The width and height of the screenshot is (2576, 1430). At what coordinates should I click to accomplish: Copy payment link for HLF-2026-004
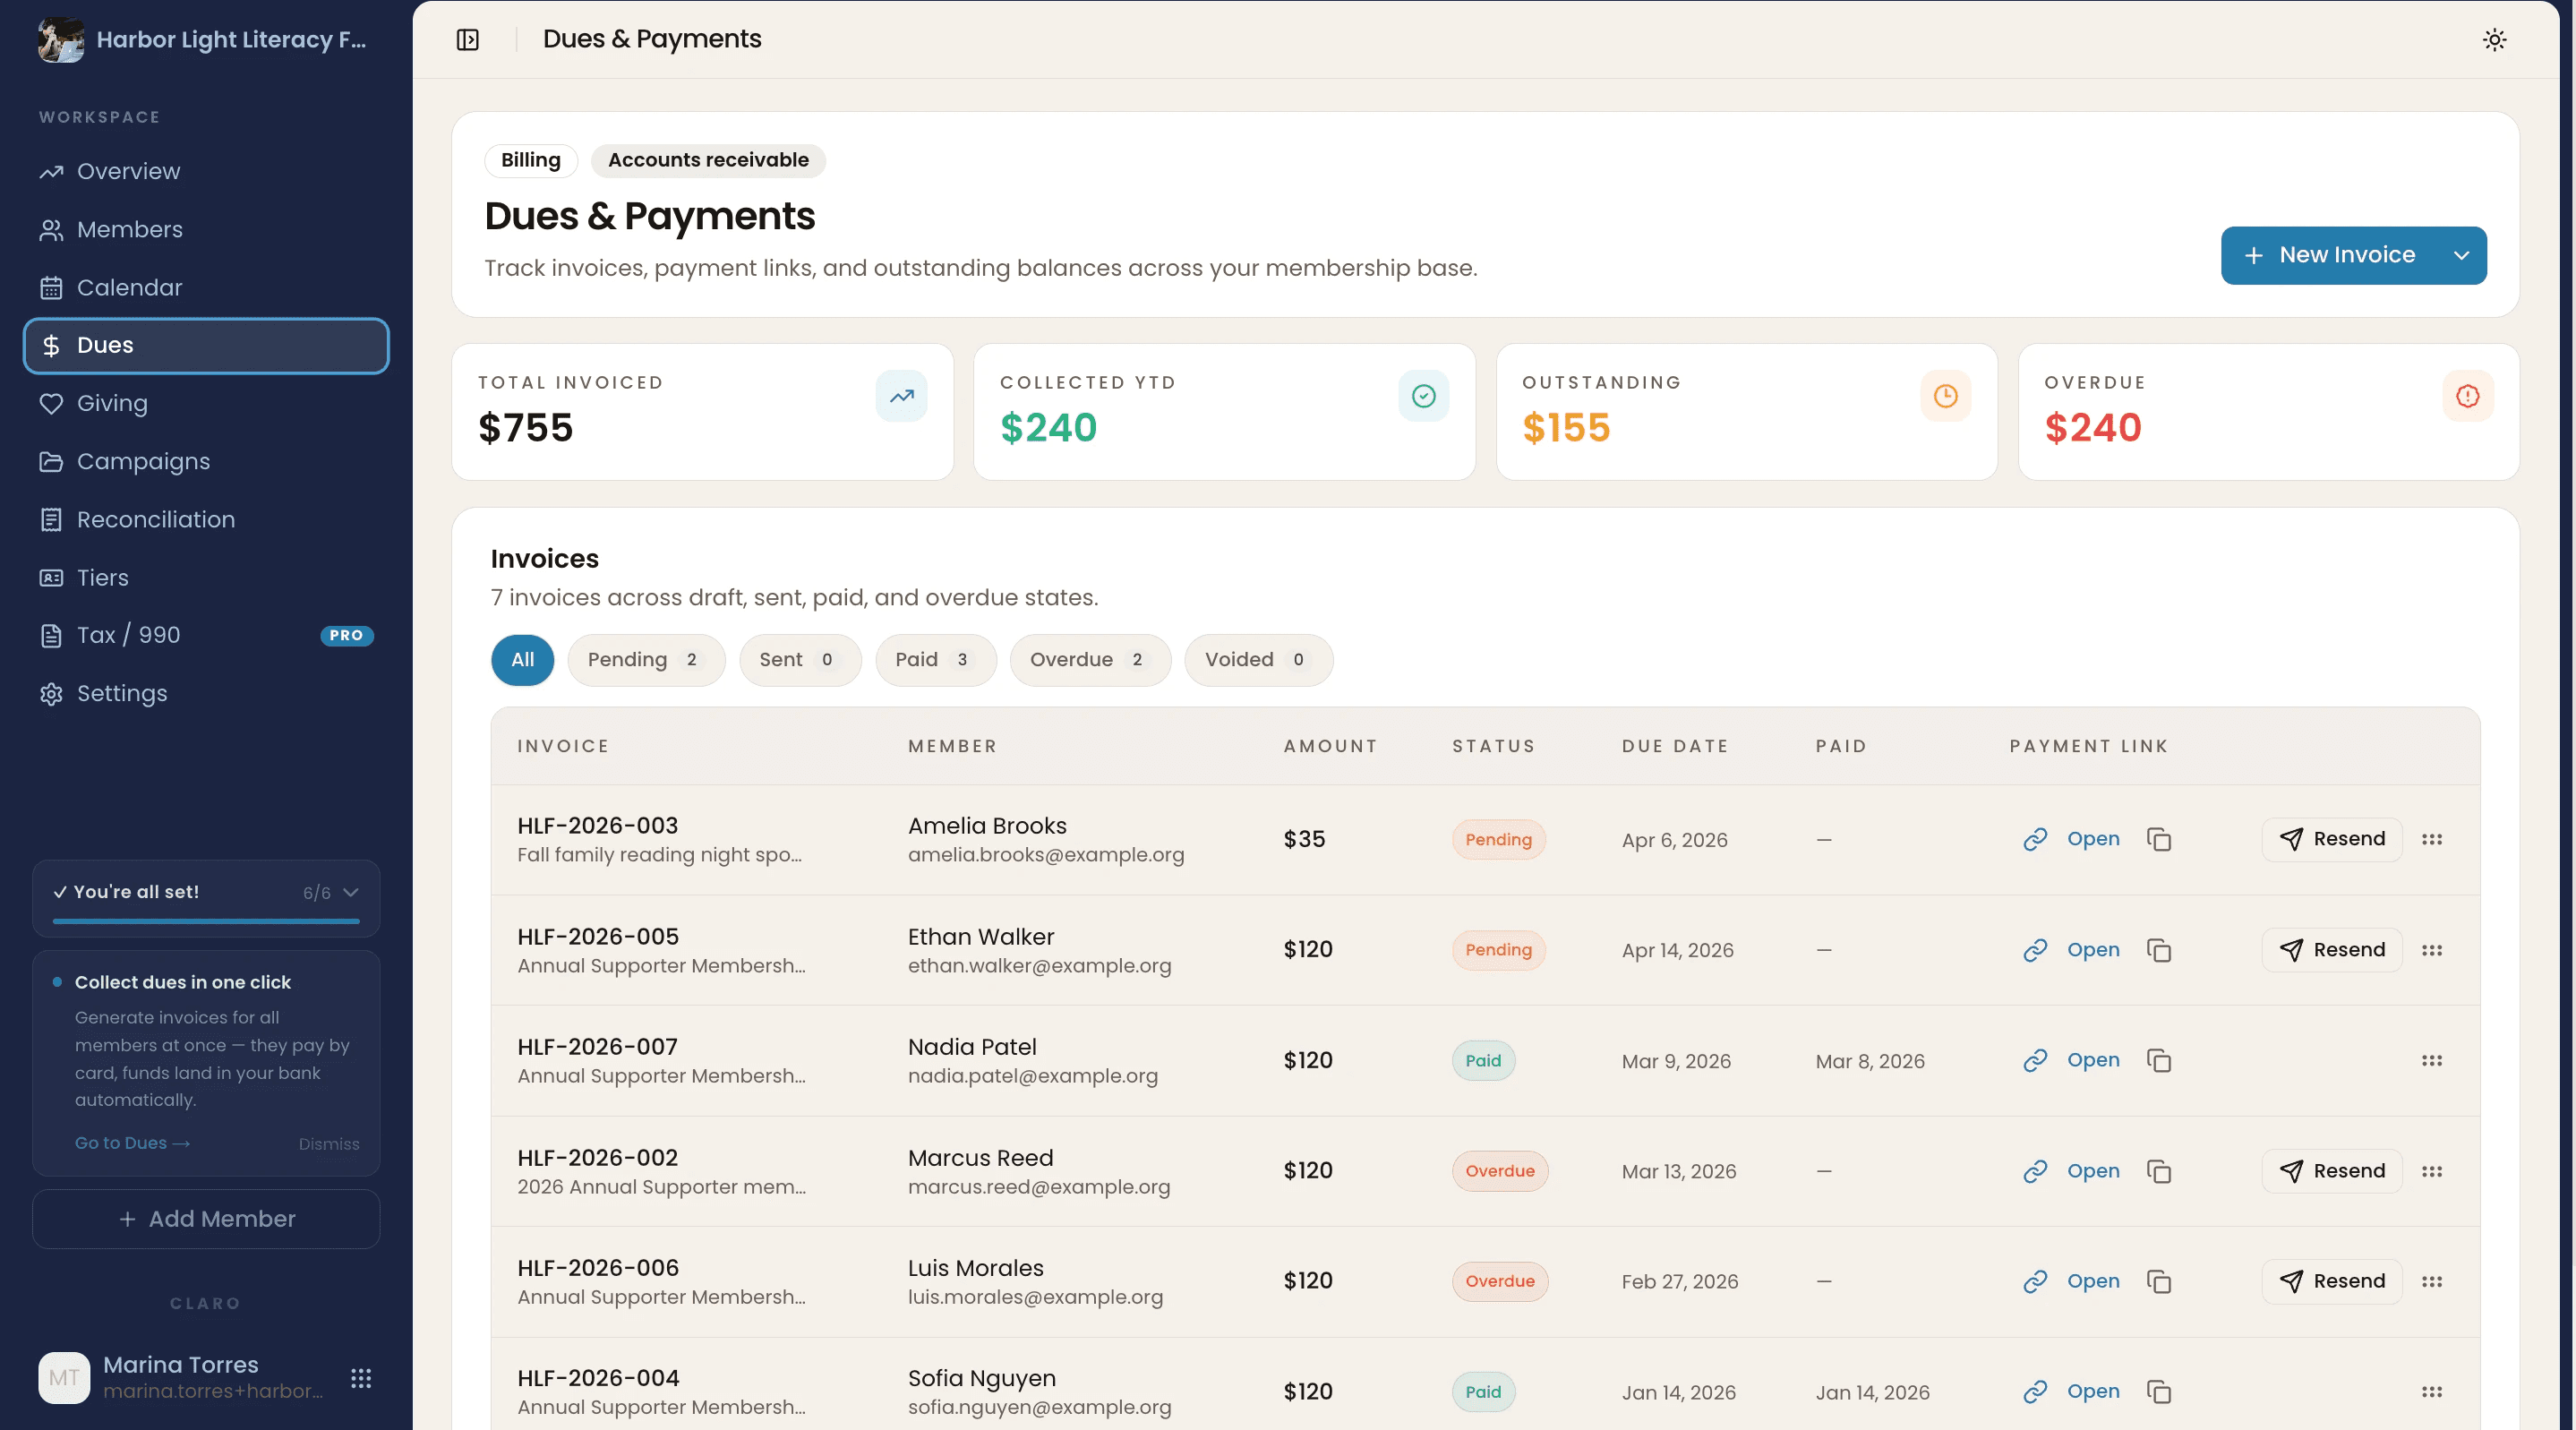(2158, 1392)
